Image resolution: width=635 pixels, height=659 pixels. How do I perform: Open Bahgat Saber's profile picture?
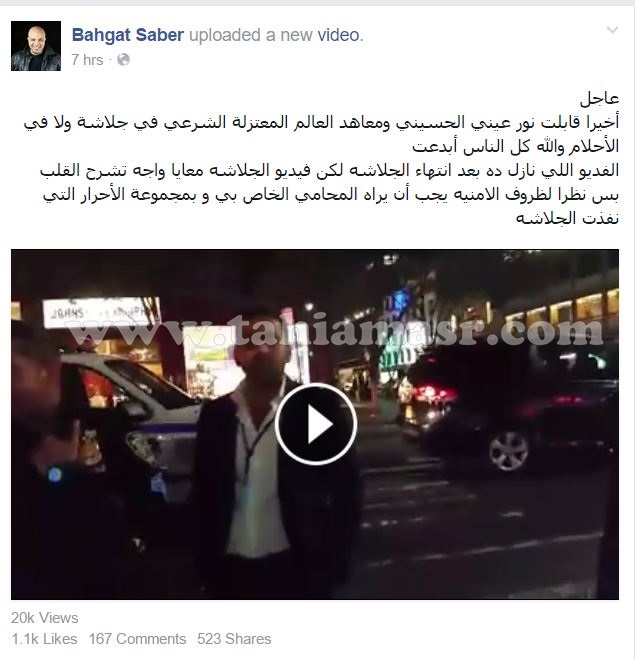(36, 46)
